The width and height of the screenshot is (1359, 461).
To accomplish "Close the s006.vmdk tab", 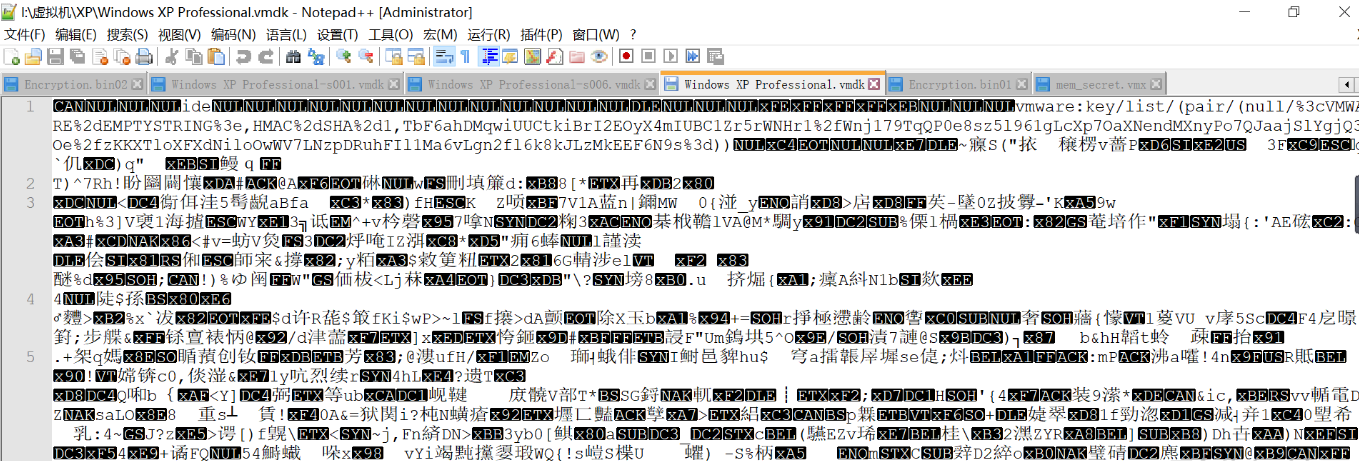I will (649, 85).
